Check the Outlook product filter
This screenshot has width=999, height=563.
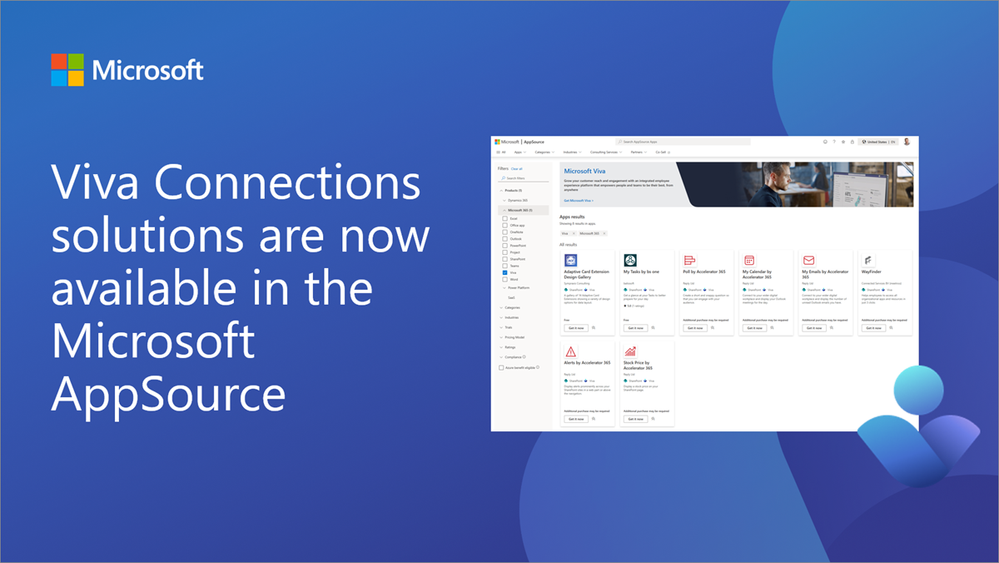[505, 239]
